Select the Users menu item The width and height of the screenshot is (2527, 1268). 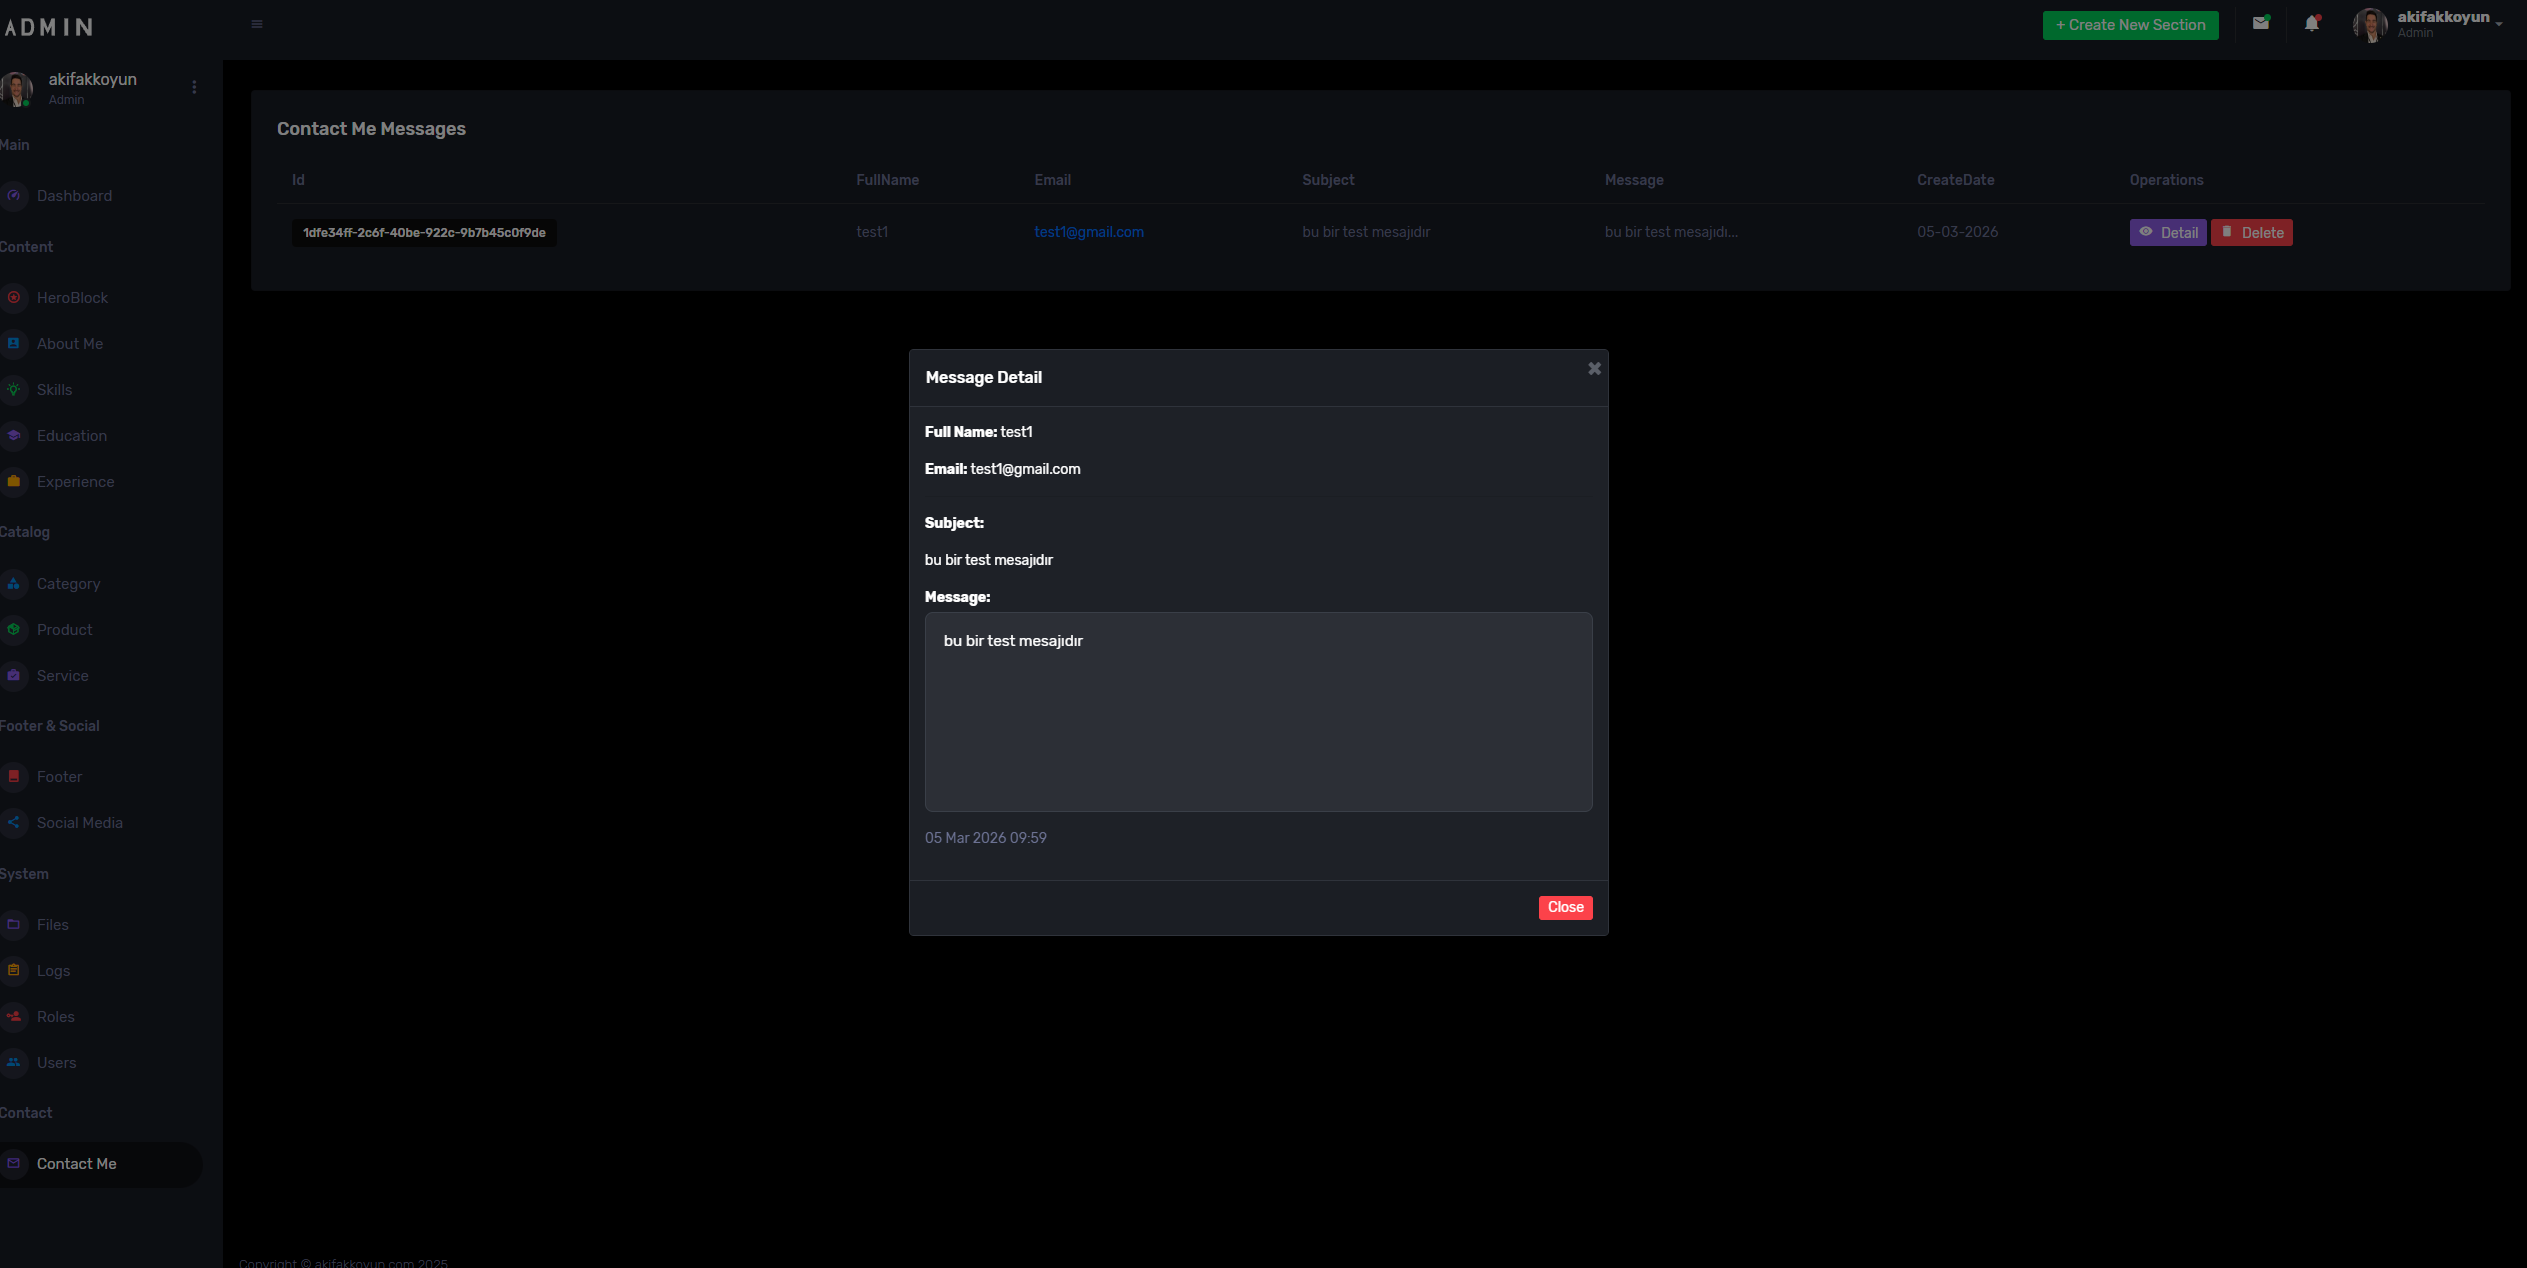pyautogui.click(x=56, y=1062)
